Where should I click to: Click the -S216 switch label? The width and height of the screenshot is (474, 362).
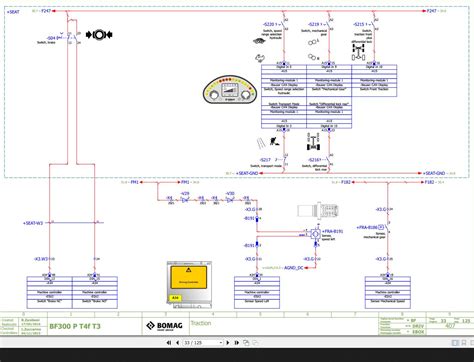314,160
